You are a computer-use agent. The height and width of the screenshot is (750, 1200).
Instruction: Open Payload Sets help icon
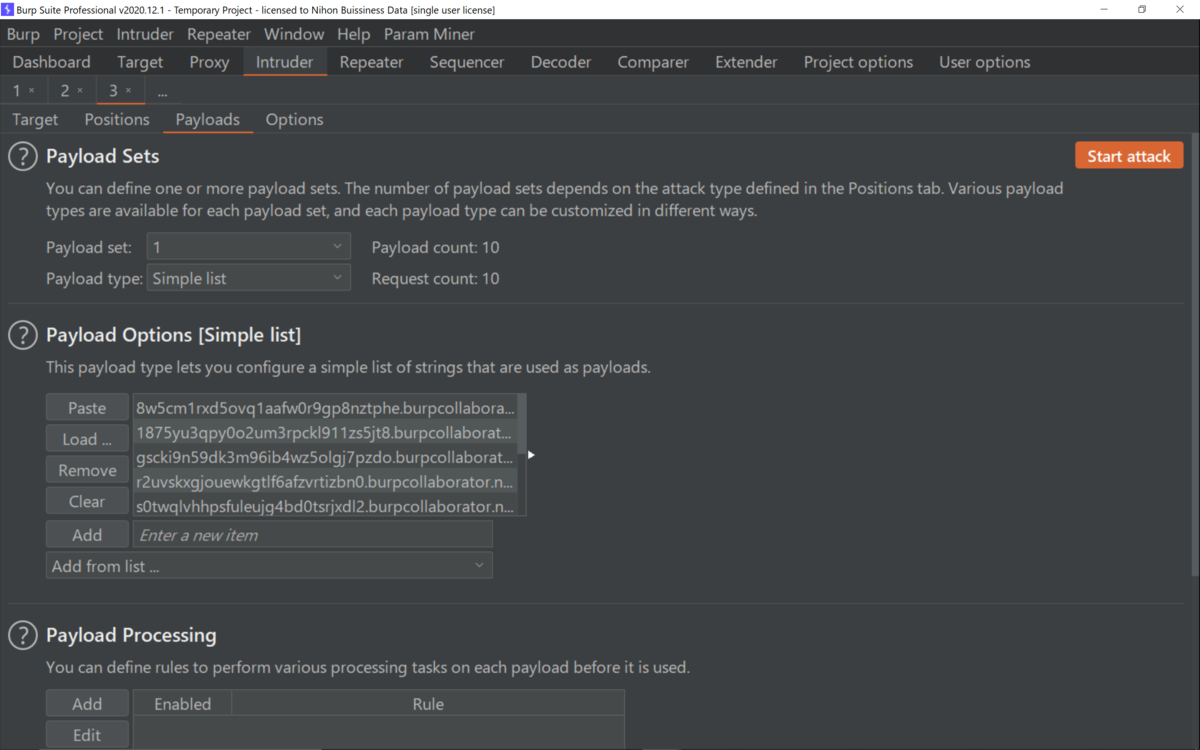(23, 156)
